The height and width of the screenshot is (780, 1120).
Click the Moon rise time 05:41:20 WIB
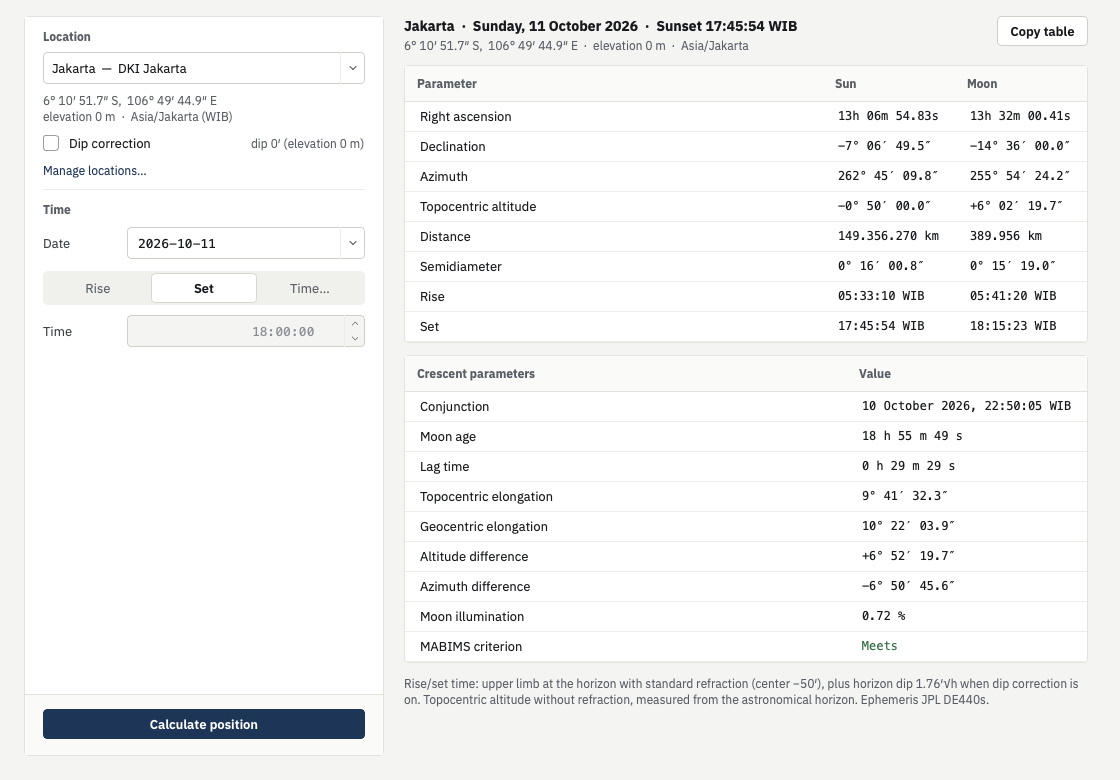click(1013, 296)
